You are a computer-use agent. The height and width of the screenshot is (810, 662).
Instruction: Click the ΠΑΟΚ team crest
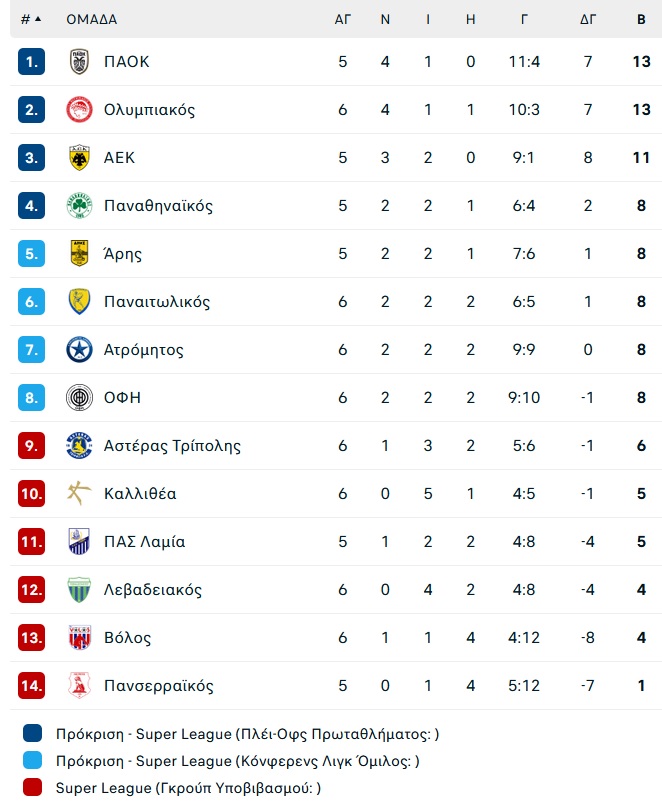click(79, 61)
